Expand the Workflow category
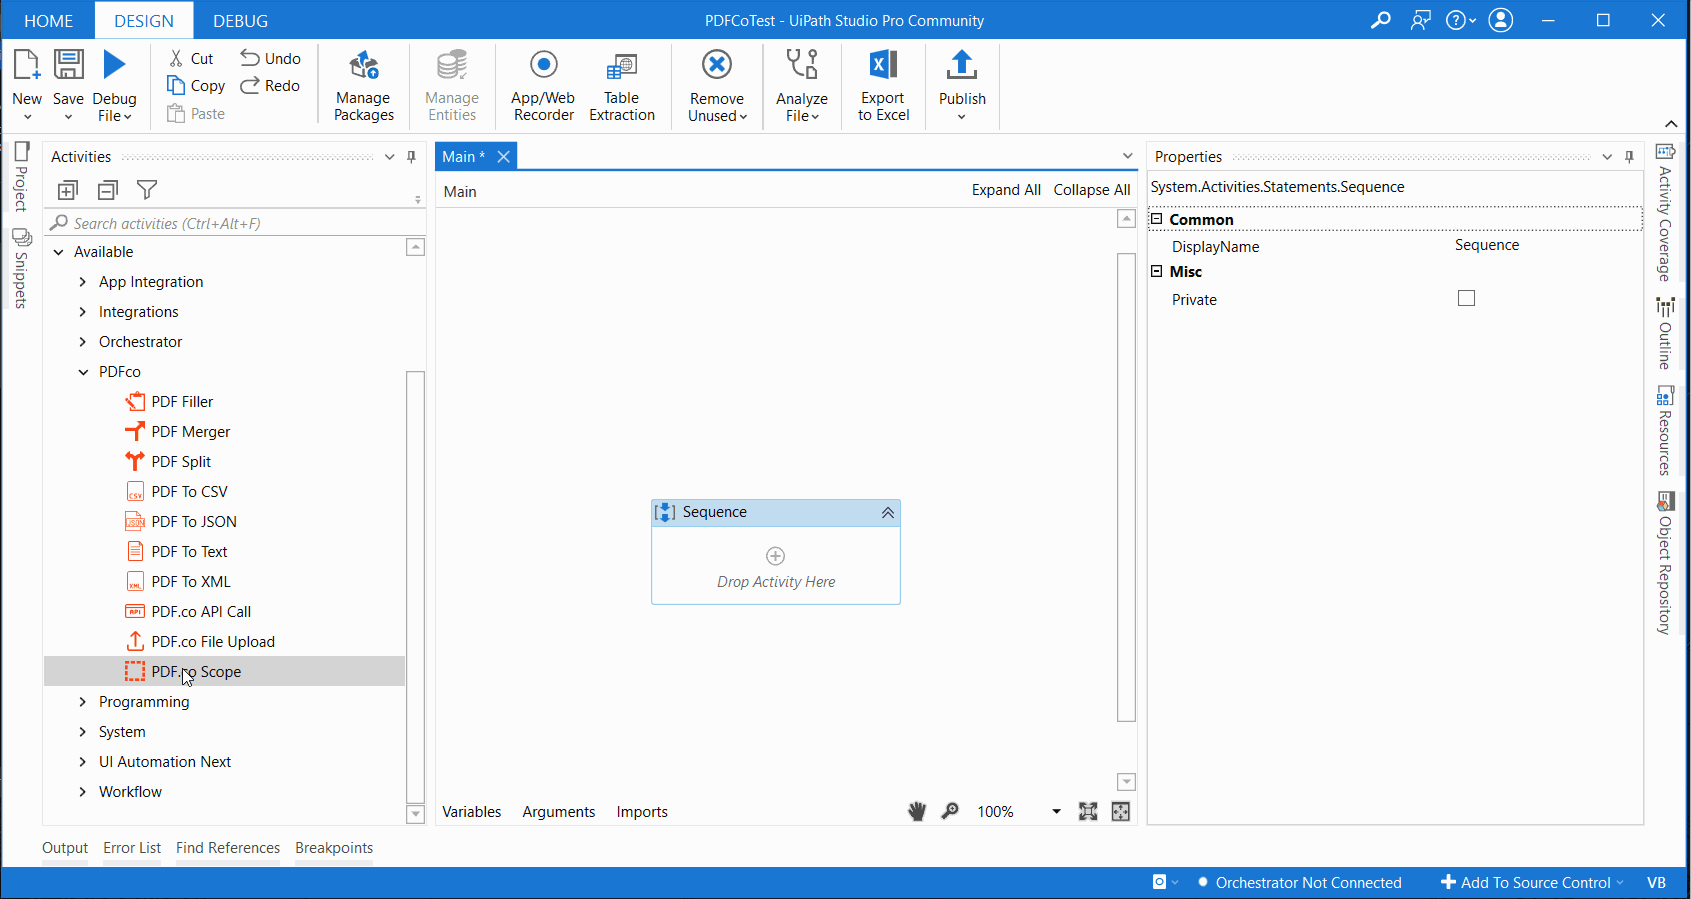Image resolution: width=1691 pixels, height=899 pixels. 83,792
